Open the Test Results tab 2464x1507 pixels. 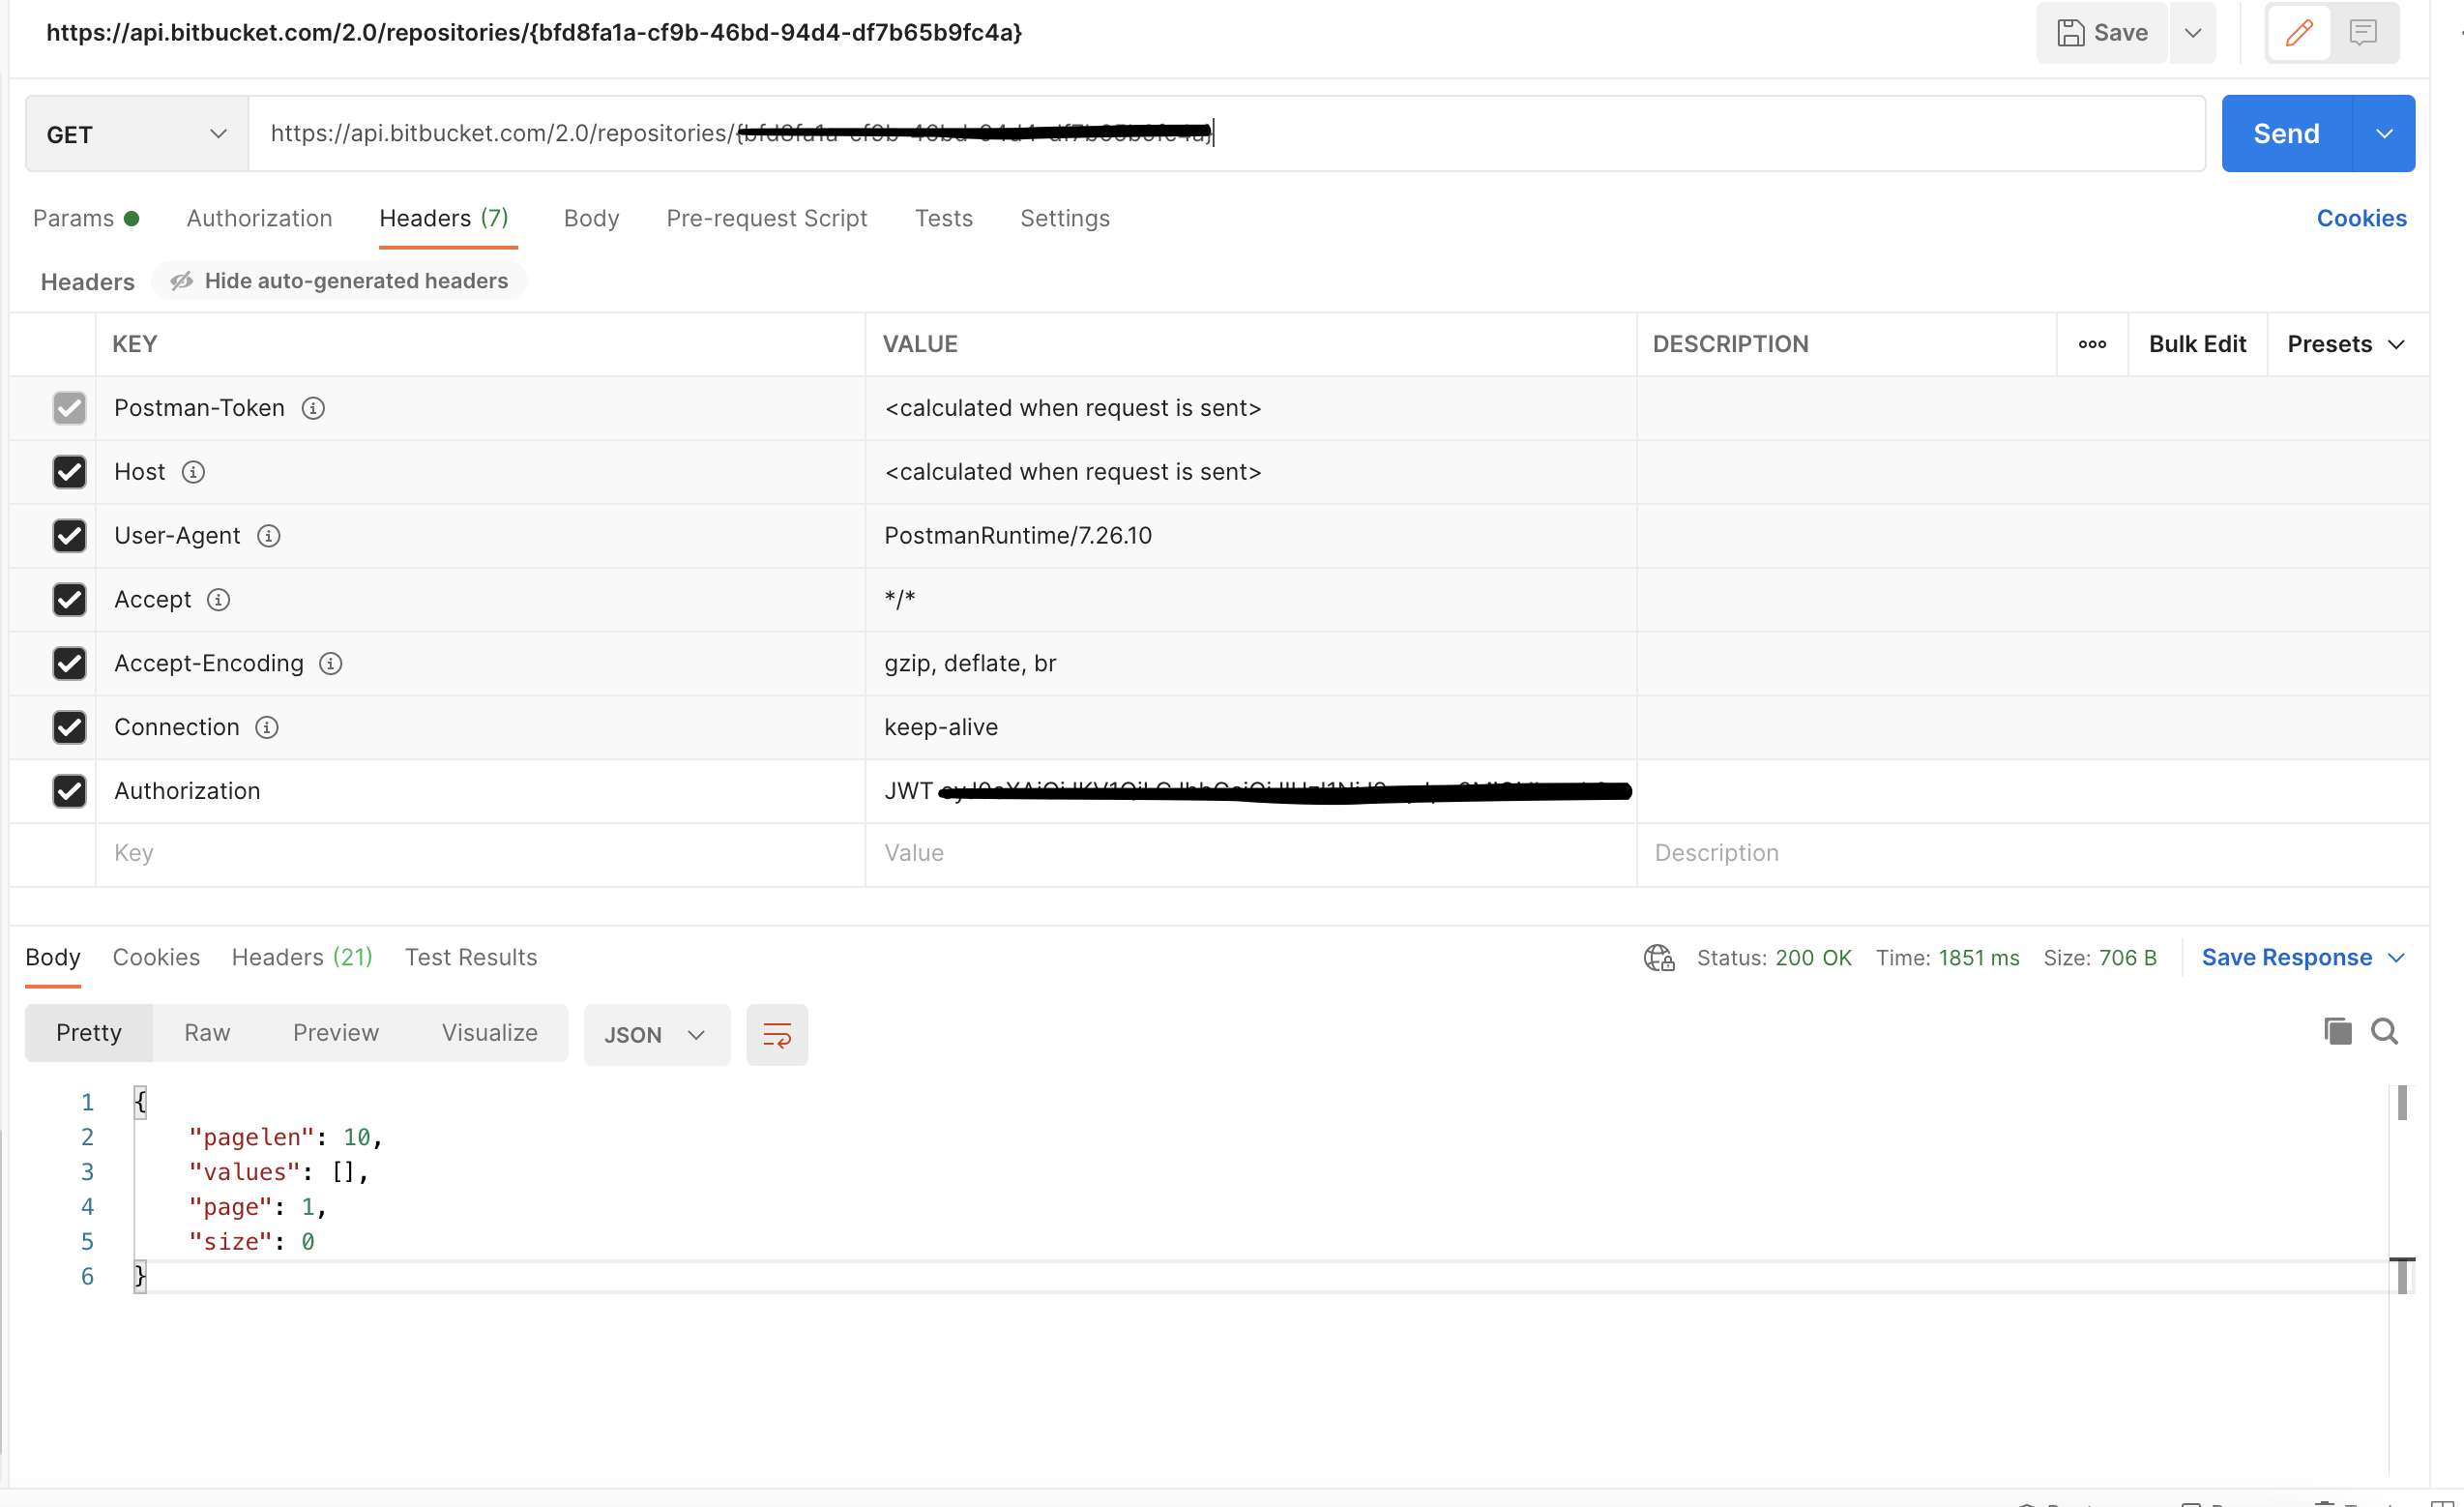tap(471, 958)
